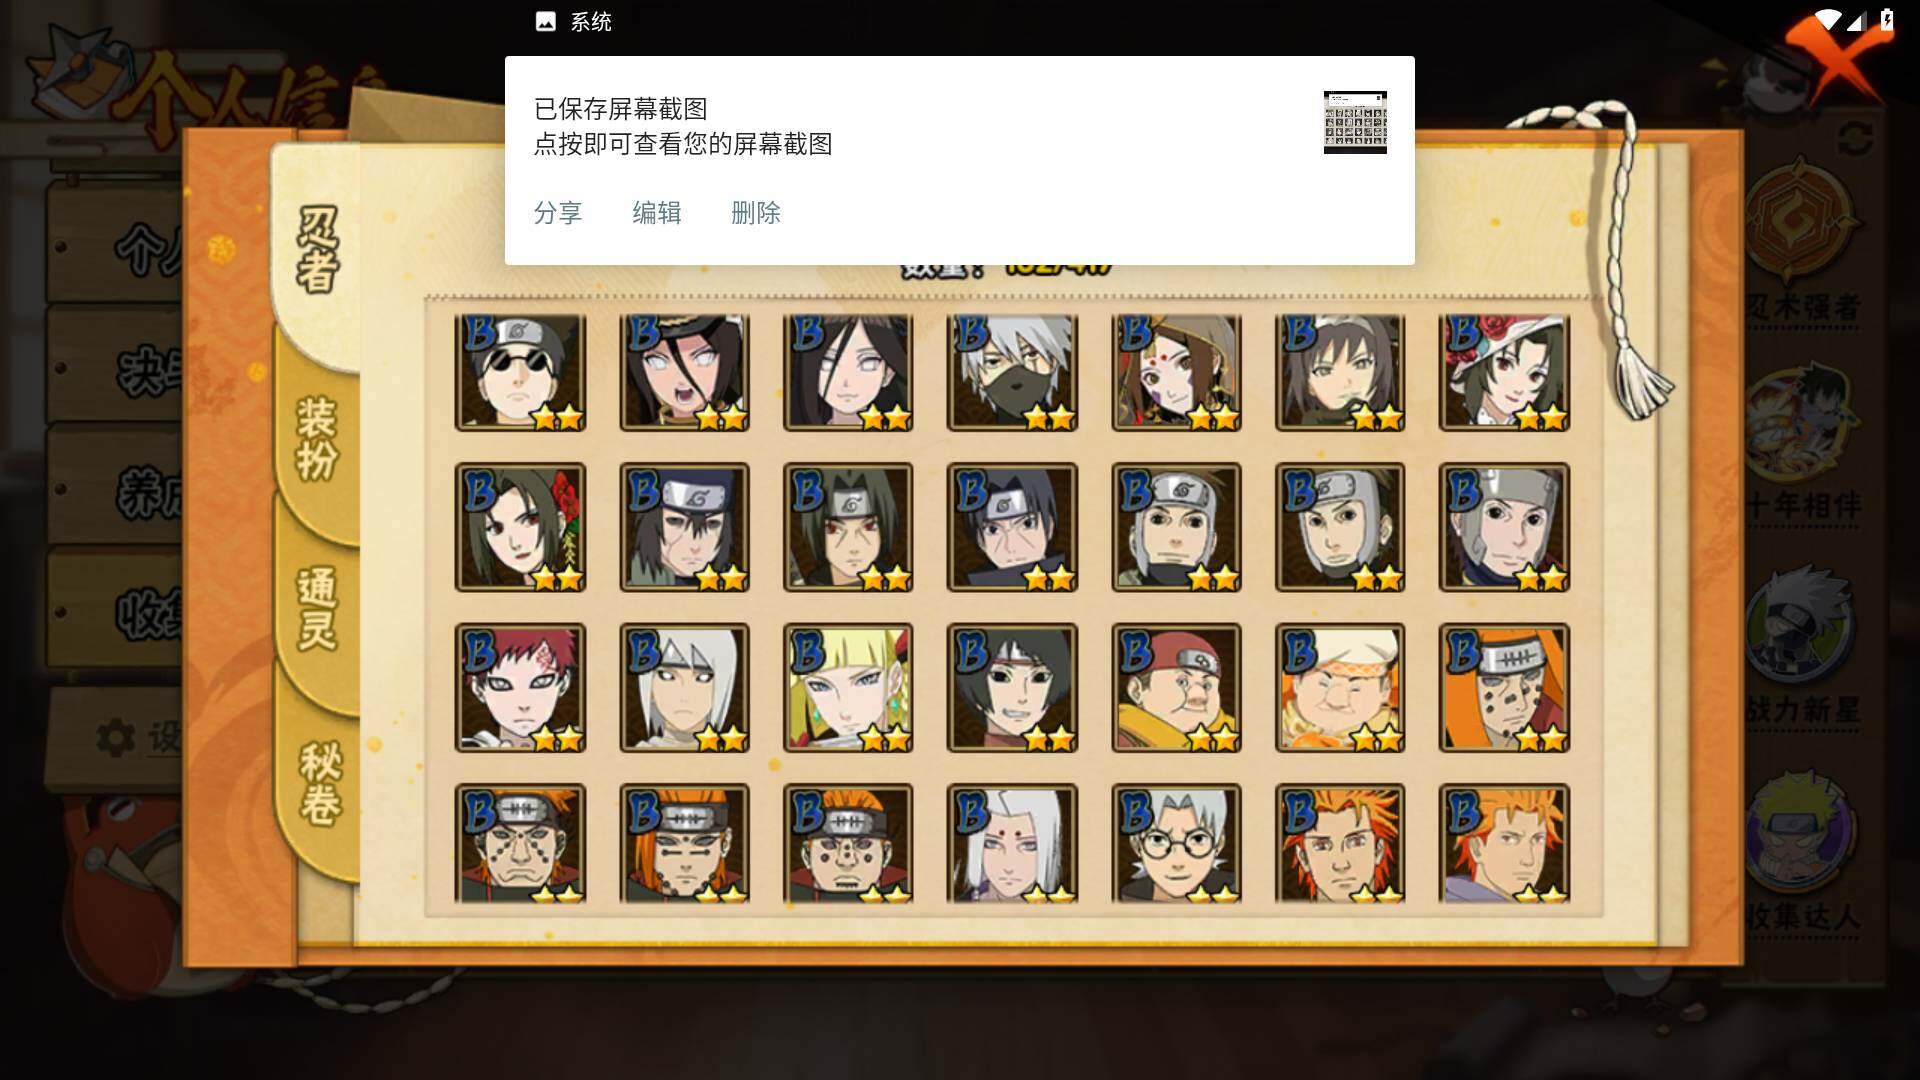Select the ninja portrait with round sunglasses

[x=520, y=372]
